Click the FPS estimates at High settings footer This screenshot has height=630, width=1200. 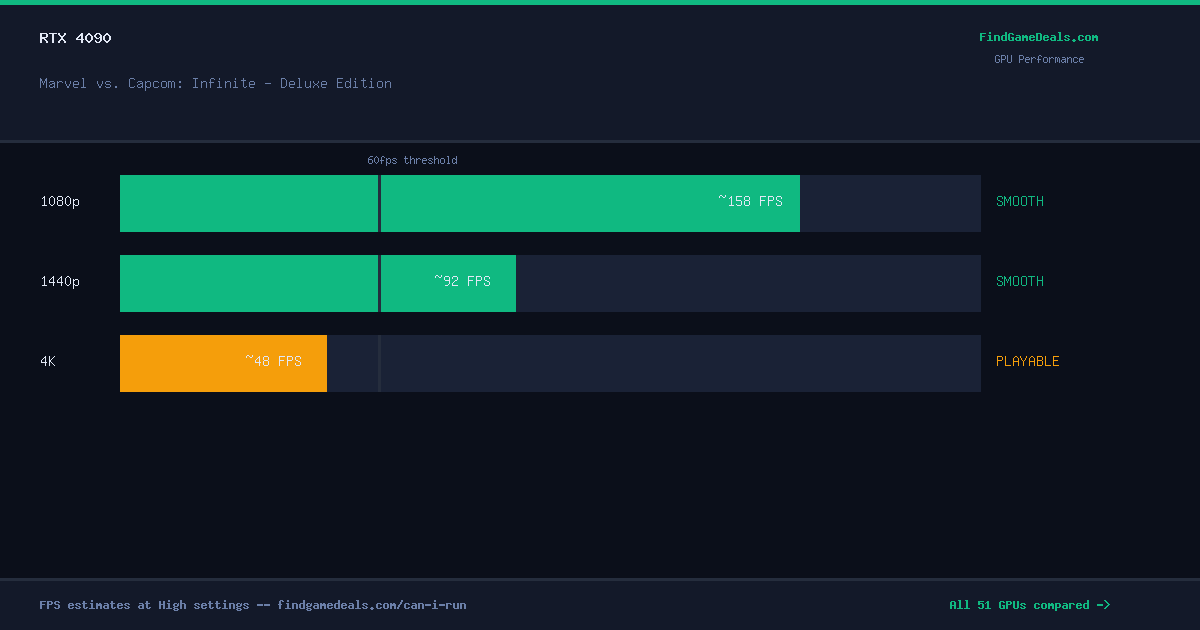tap(252, 605)
